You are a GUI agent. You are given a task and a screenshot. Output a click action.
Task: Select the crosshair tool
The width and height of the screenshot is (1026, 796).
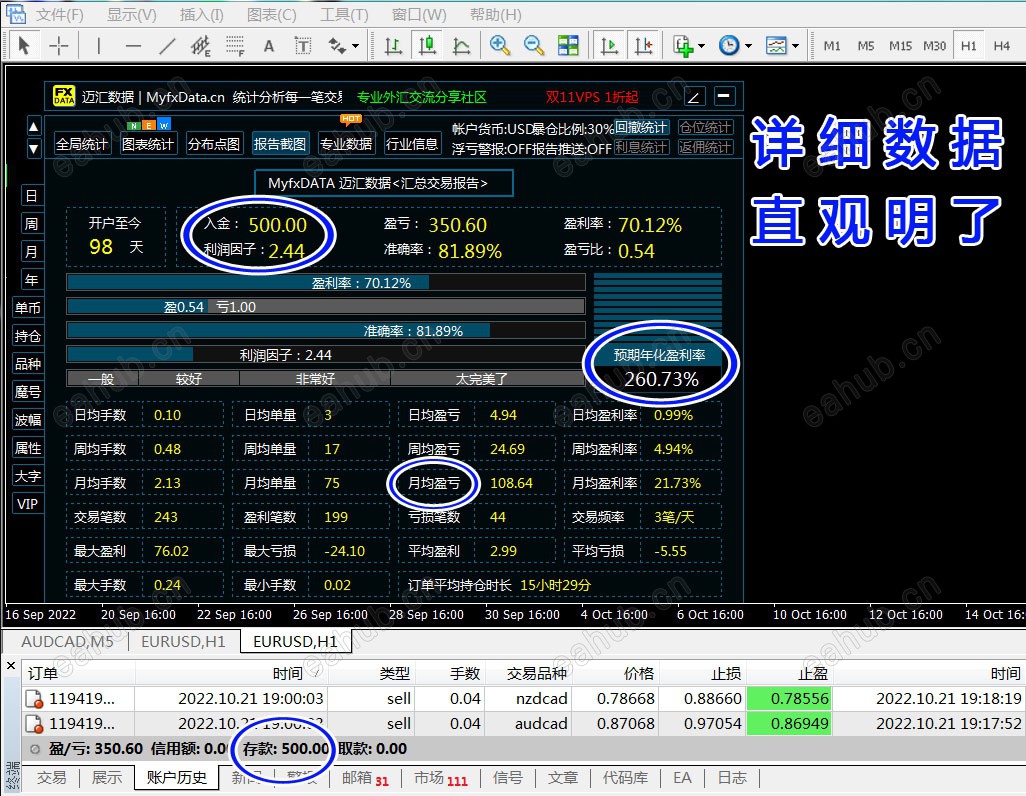click(x=59, y=46)
